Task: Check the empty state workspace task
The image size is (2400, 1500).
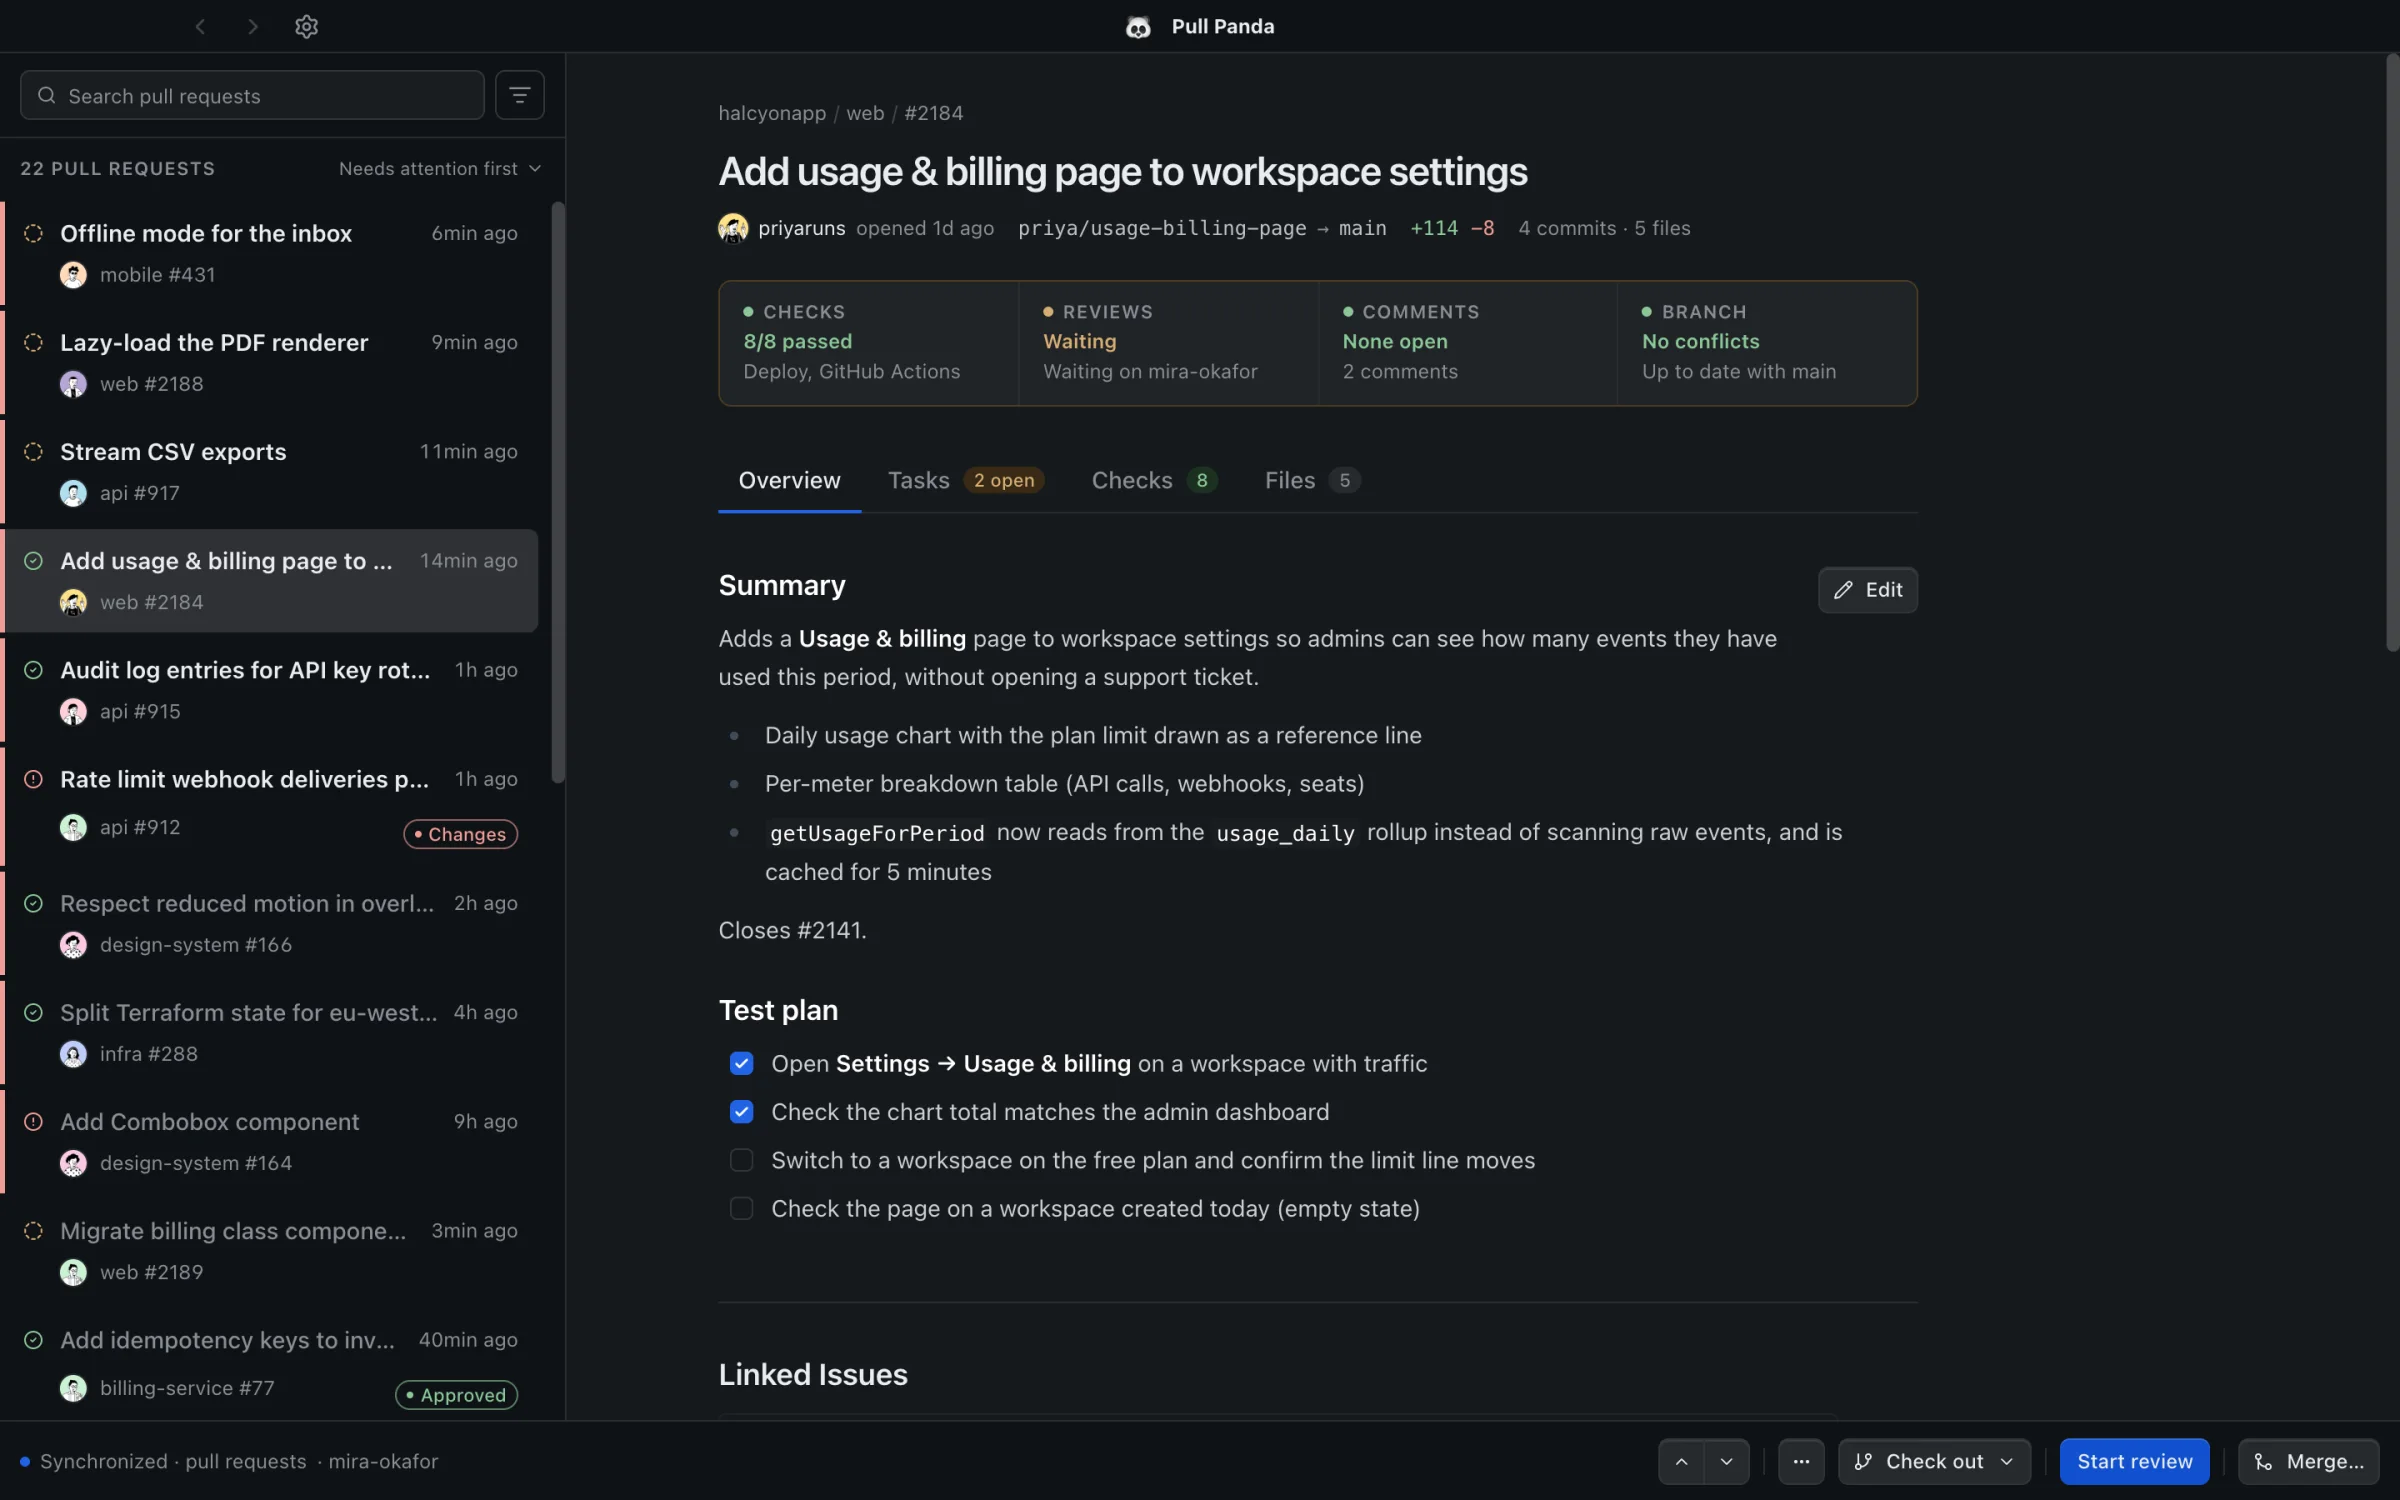Action: [741, 1208]
